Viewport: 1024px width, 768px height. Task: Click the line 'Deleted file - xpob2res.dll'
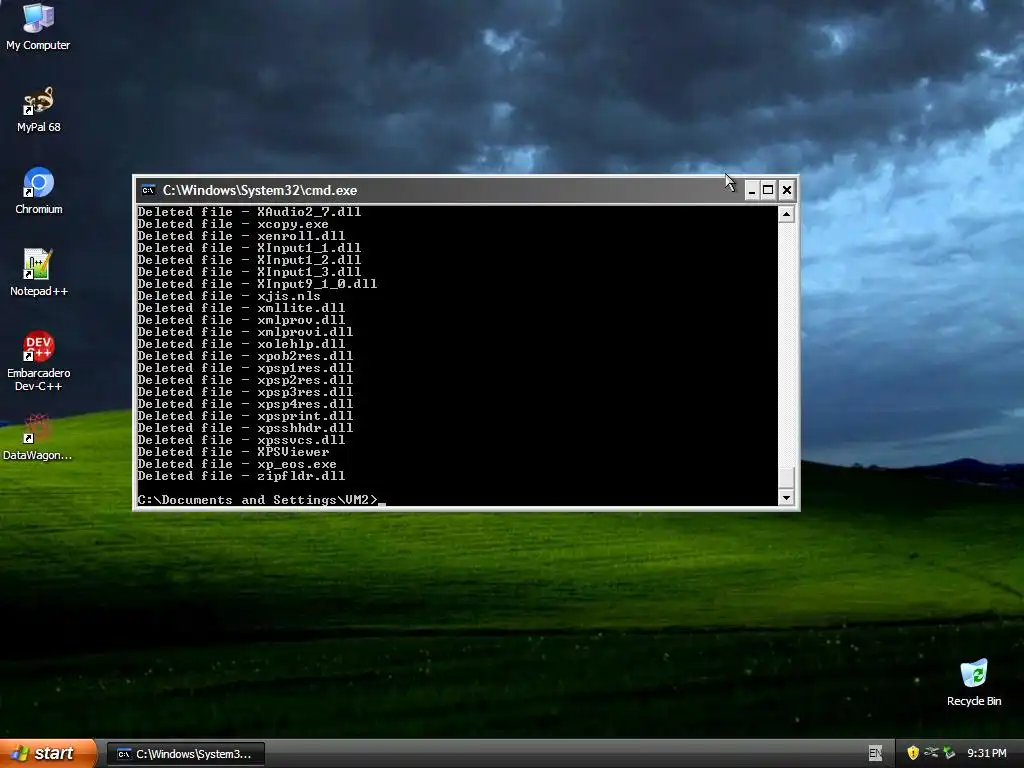click(245, 356)
